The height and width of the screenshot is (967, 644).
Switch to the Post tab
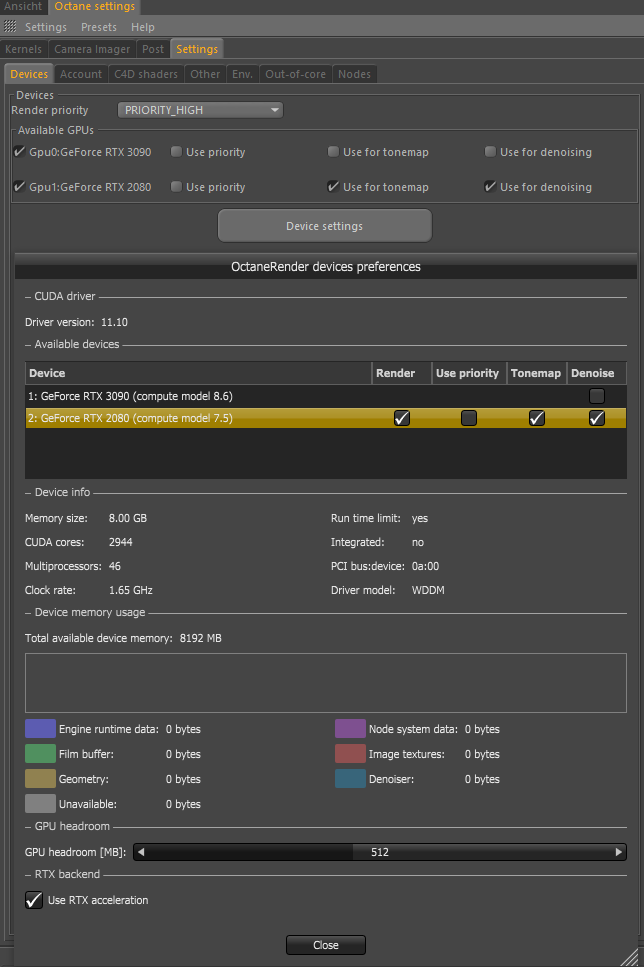pyautogui.click(x=153, y=49)
